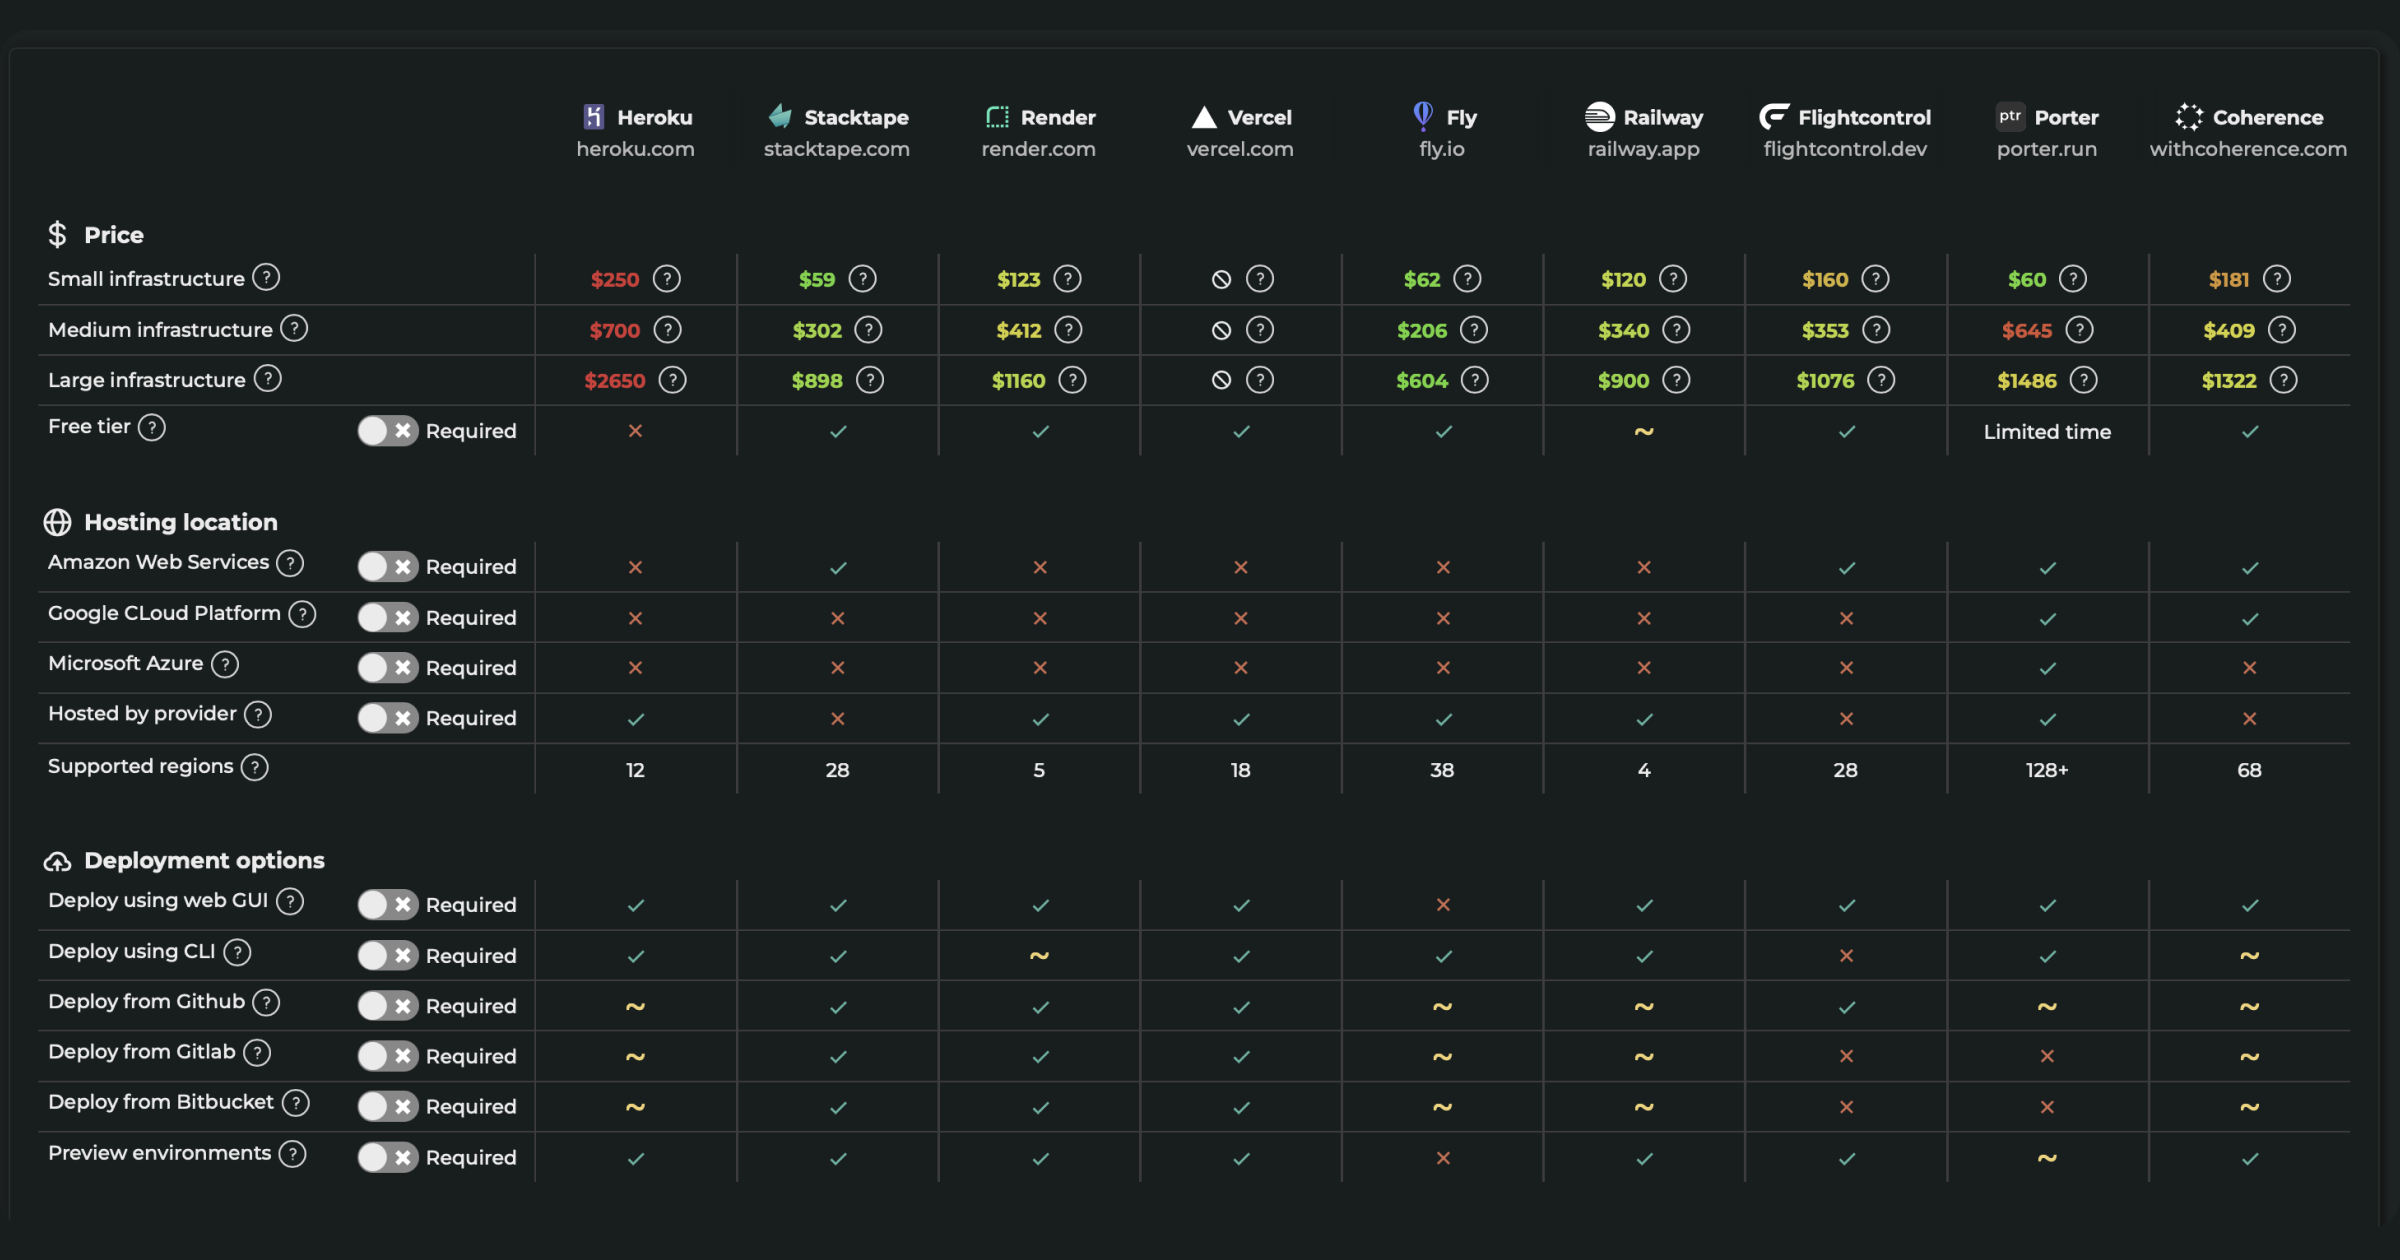2400x1260 pixels.
Task: Open vercel.com link
Action: (x=1240, y=149)
